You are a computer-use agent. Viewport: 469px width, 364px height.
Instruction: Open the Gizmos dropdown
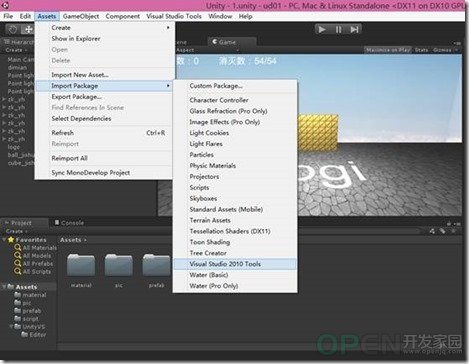pyautogui.click(x=444, y=50)
